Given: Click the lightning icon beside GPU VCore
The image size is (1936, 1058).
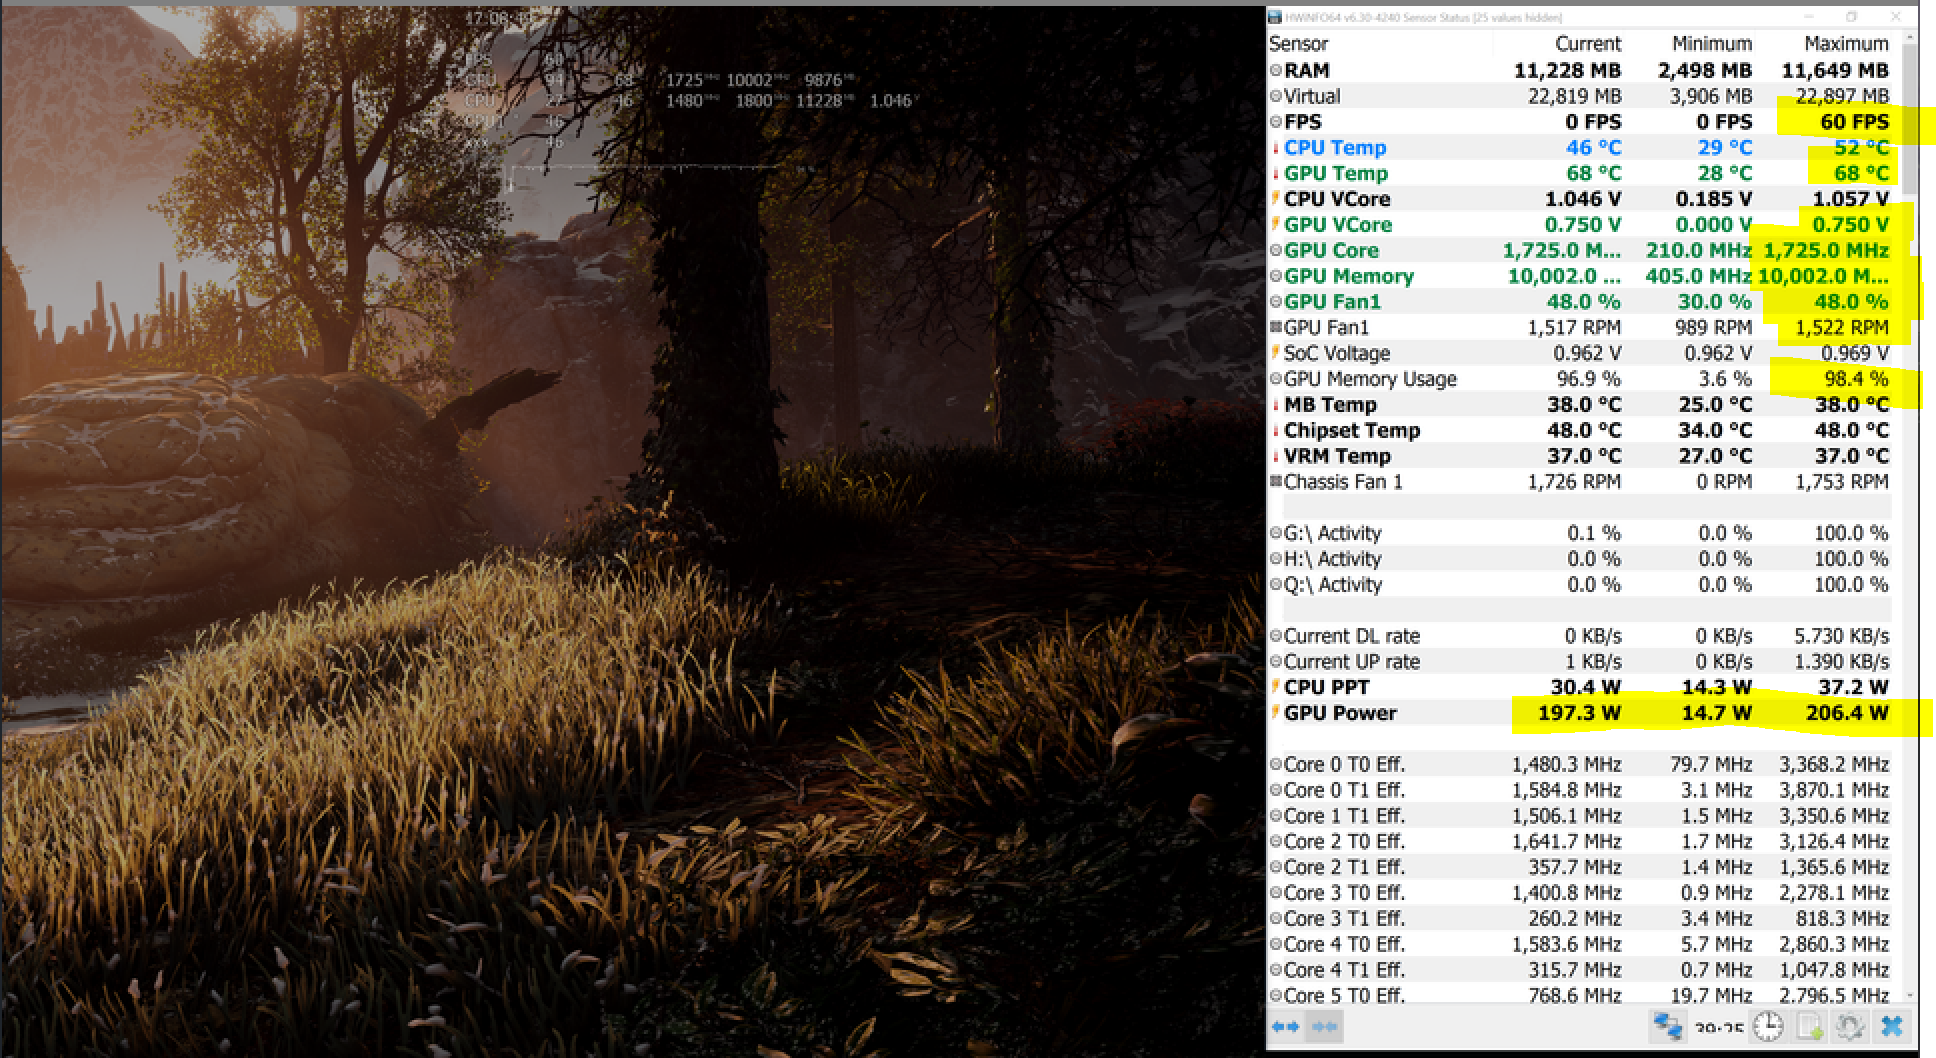Looking at the screenshot, I should tap(1276, 225).
